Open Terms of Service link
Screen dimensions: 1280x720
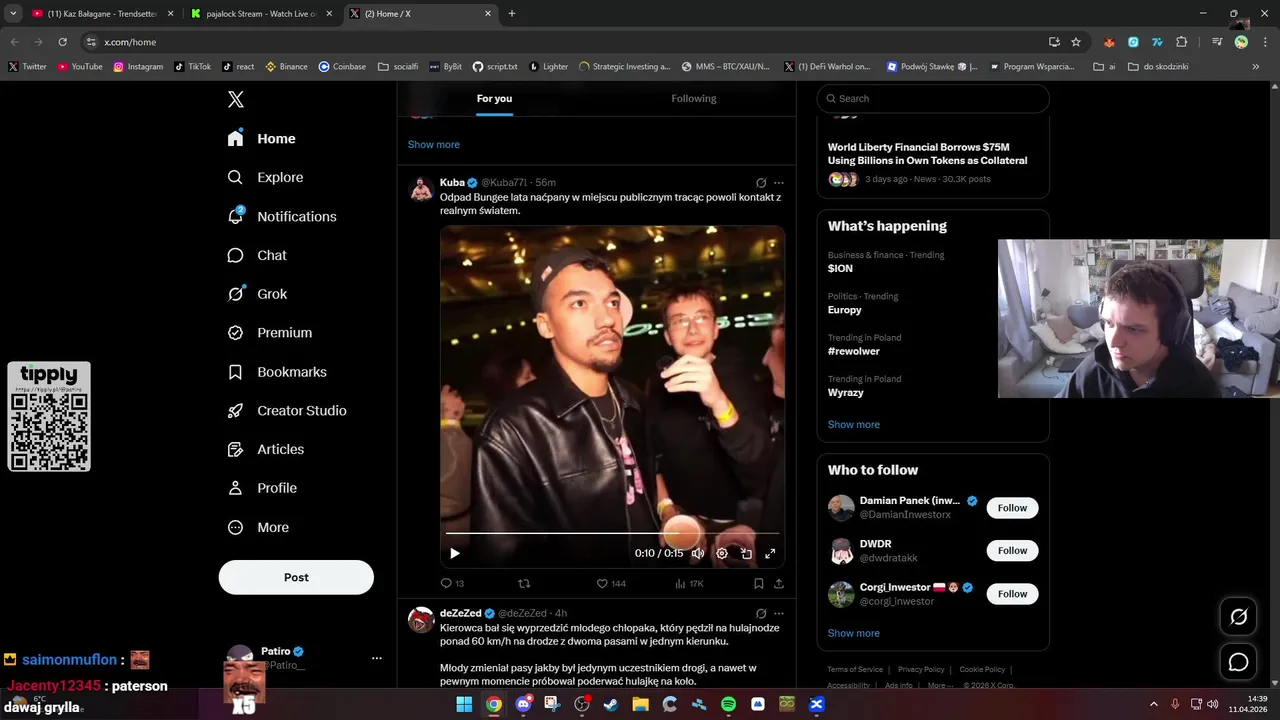(x=855, y=669)
